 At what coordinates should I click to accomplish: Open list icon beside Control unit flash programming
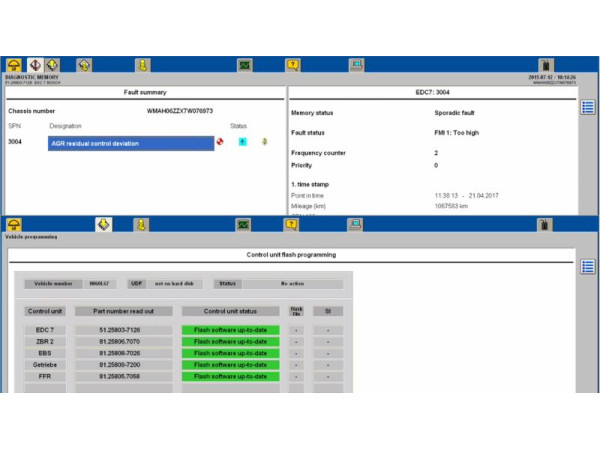588,266
